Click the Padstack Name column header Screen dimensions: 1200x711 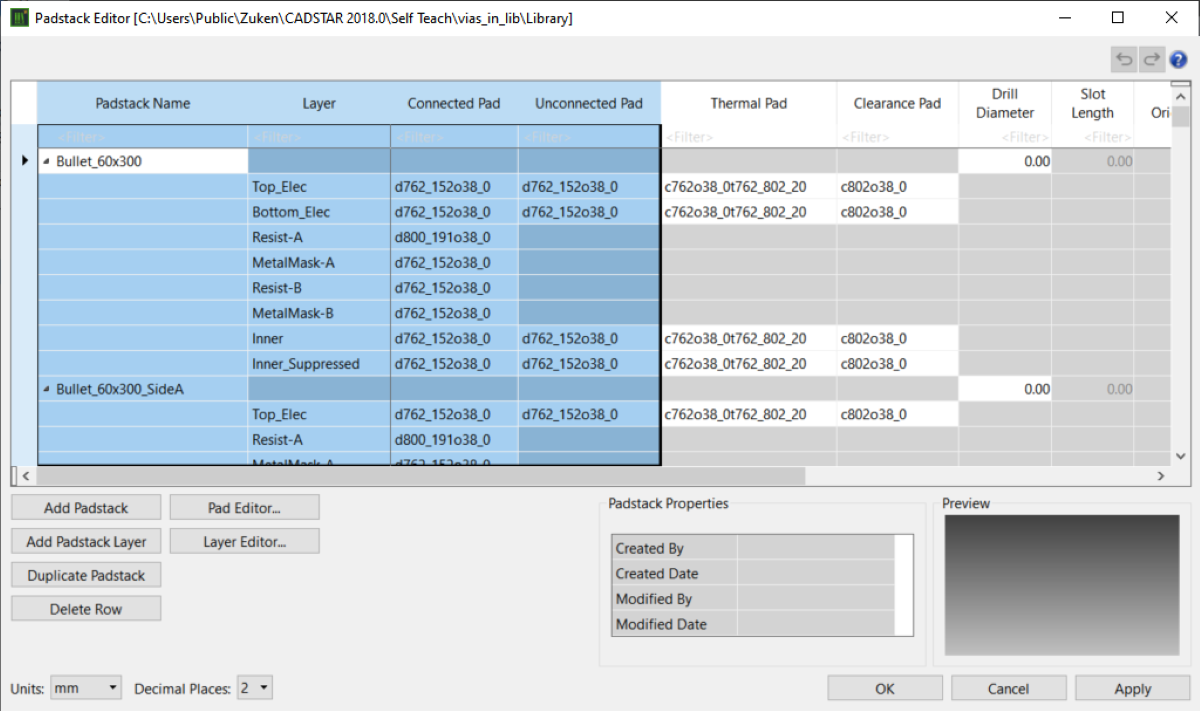click(x=142, y=103)
